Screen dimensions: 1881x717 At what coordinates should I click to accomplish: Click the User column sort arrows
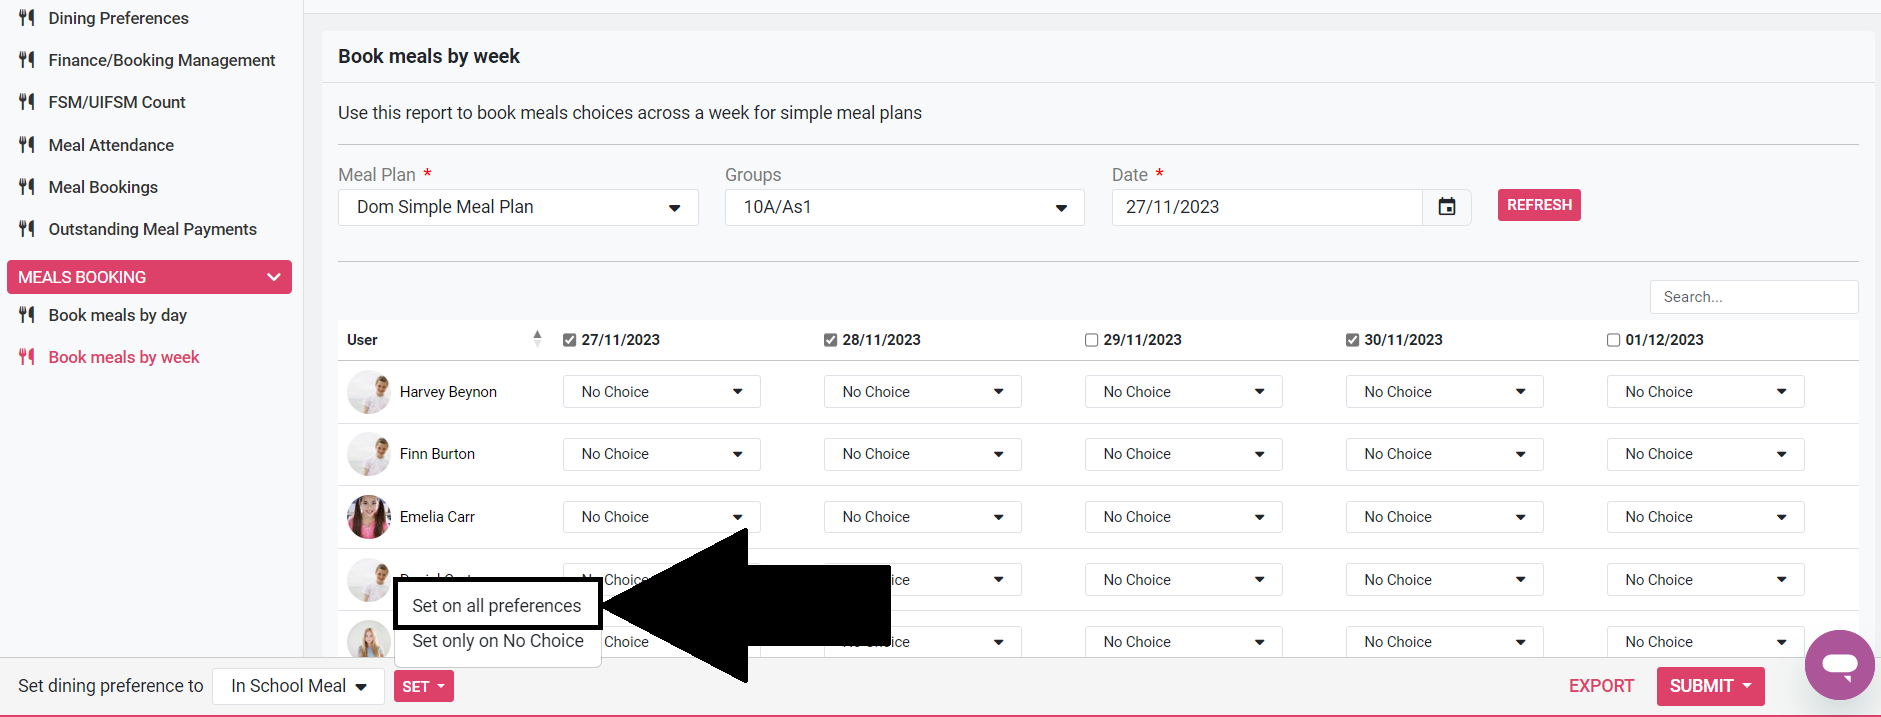[537, 339]
